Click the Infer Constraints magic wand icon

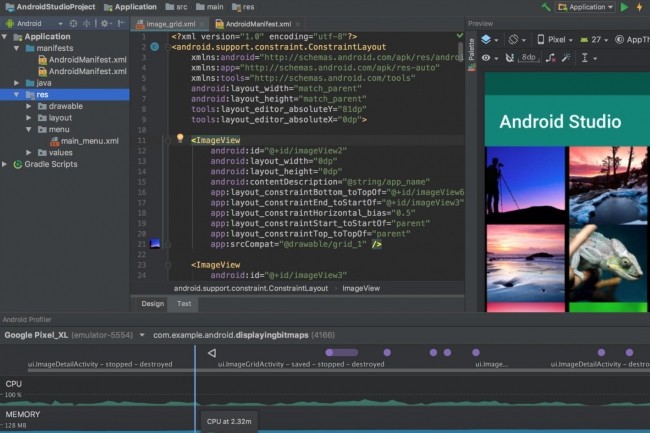tap(566, 58)
